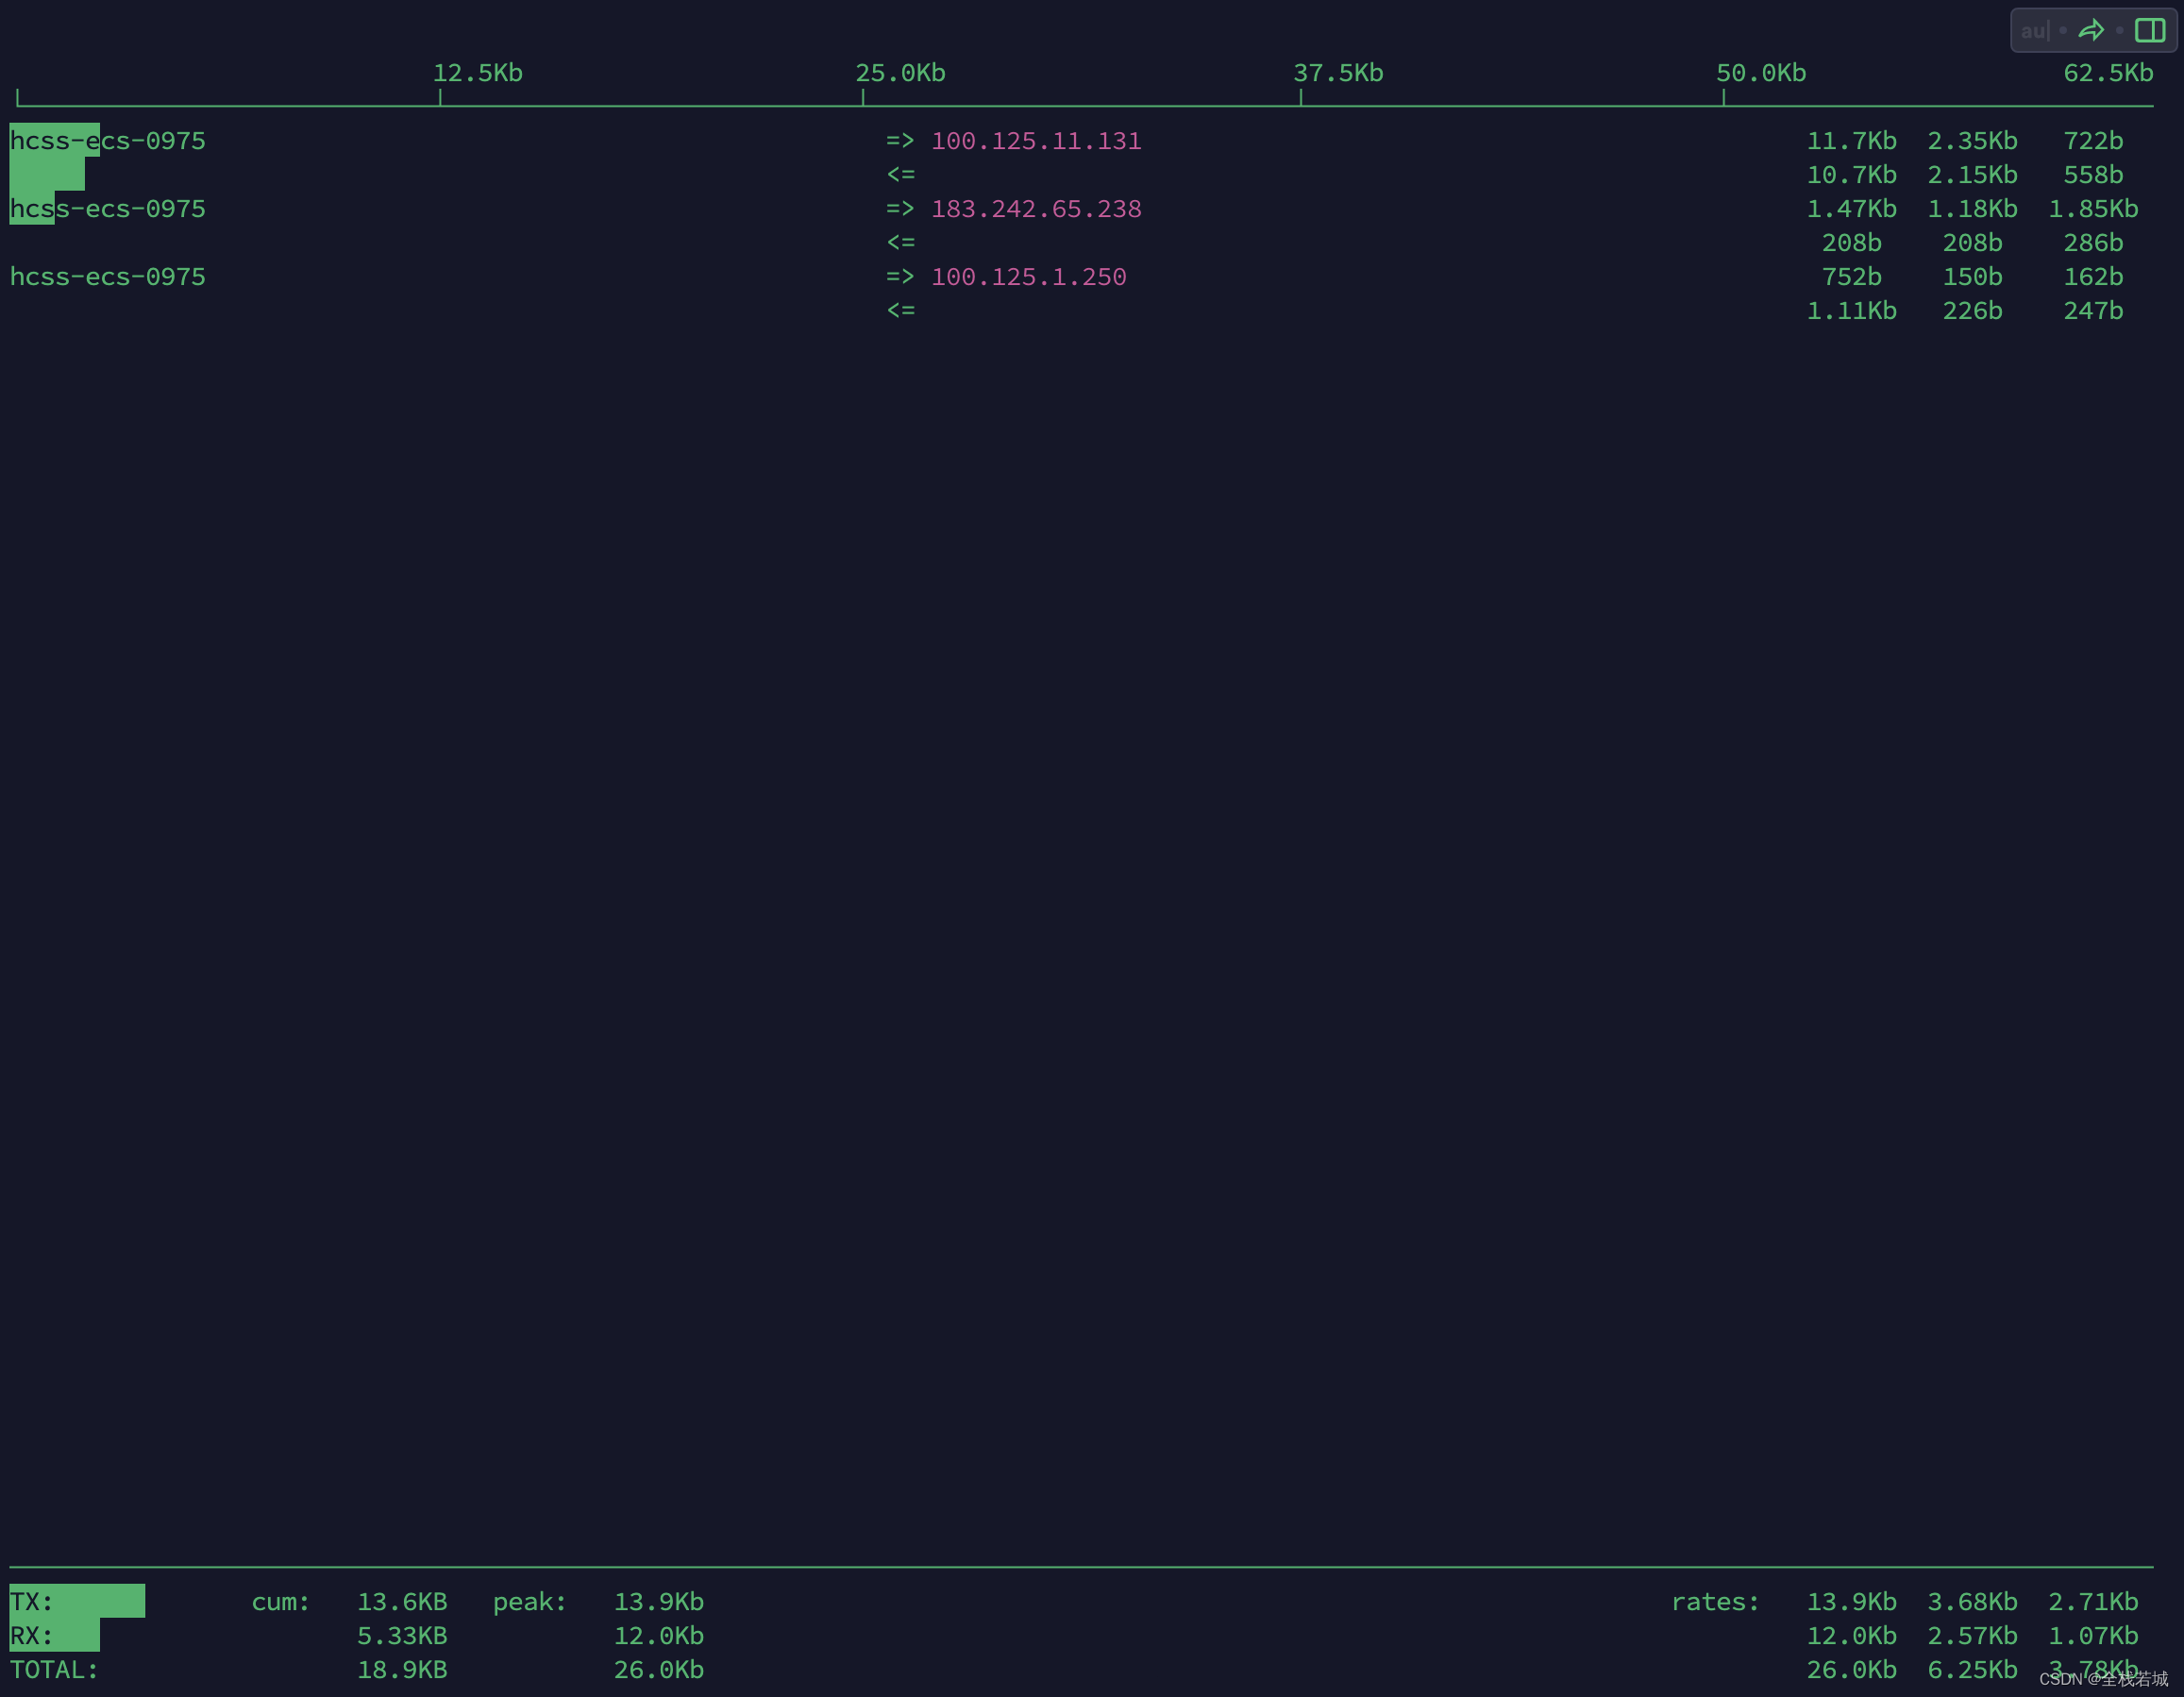Click the cumulative RX value 5.33KB
The width and height of the screenshot is (2184, 1697).
click(x=403, y=1636)
